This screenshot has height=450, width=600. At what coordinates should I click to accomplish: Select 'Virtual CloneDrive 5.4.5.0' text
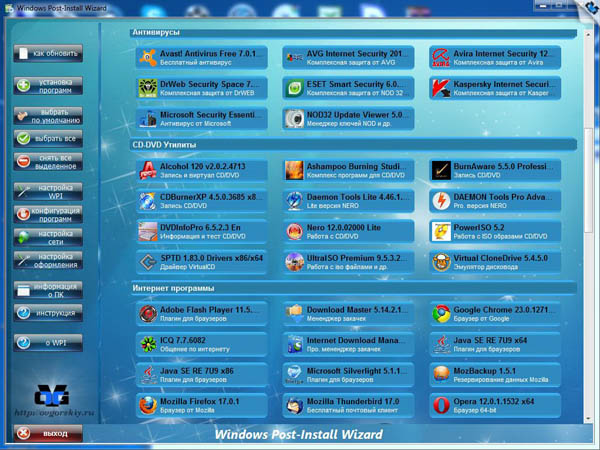[501, 258]
